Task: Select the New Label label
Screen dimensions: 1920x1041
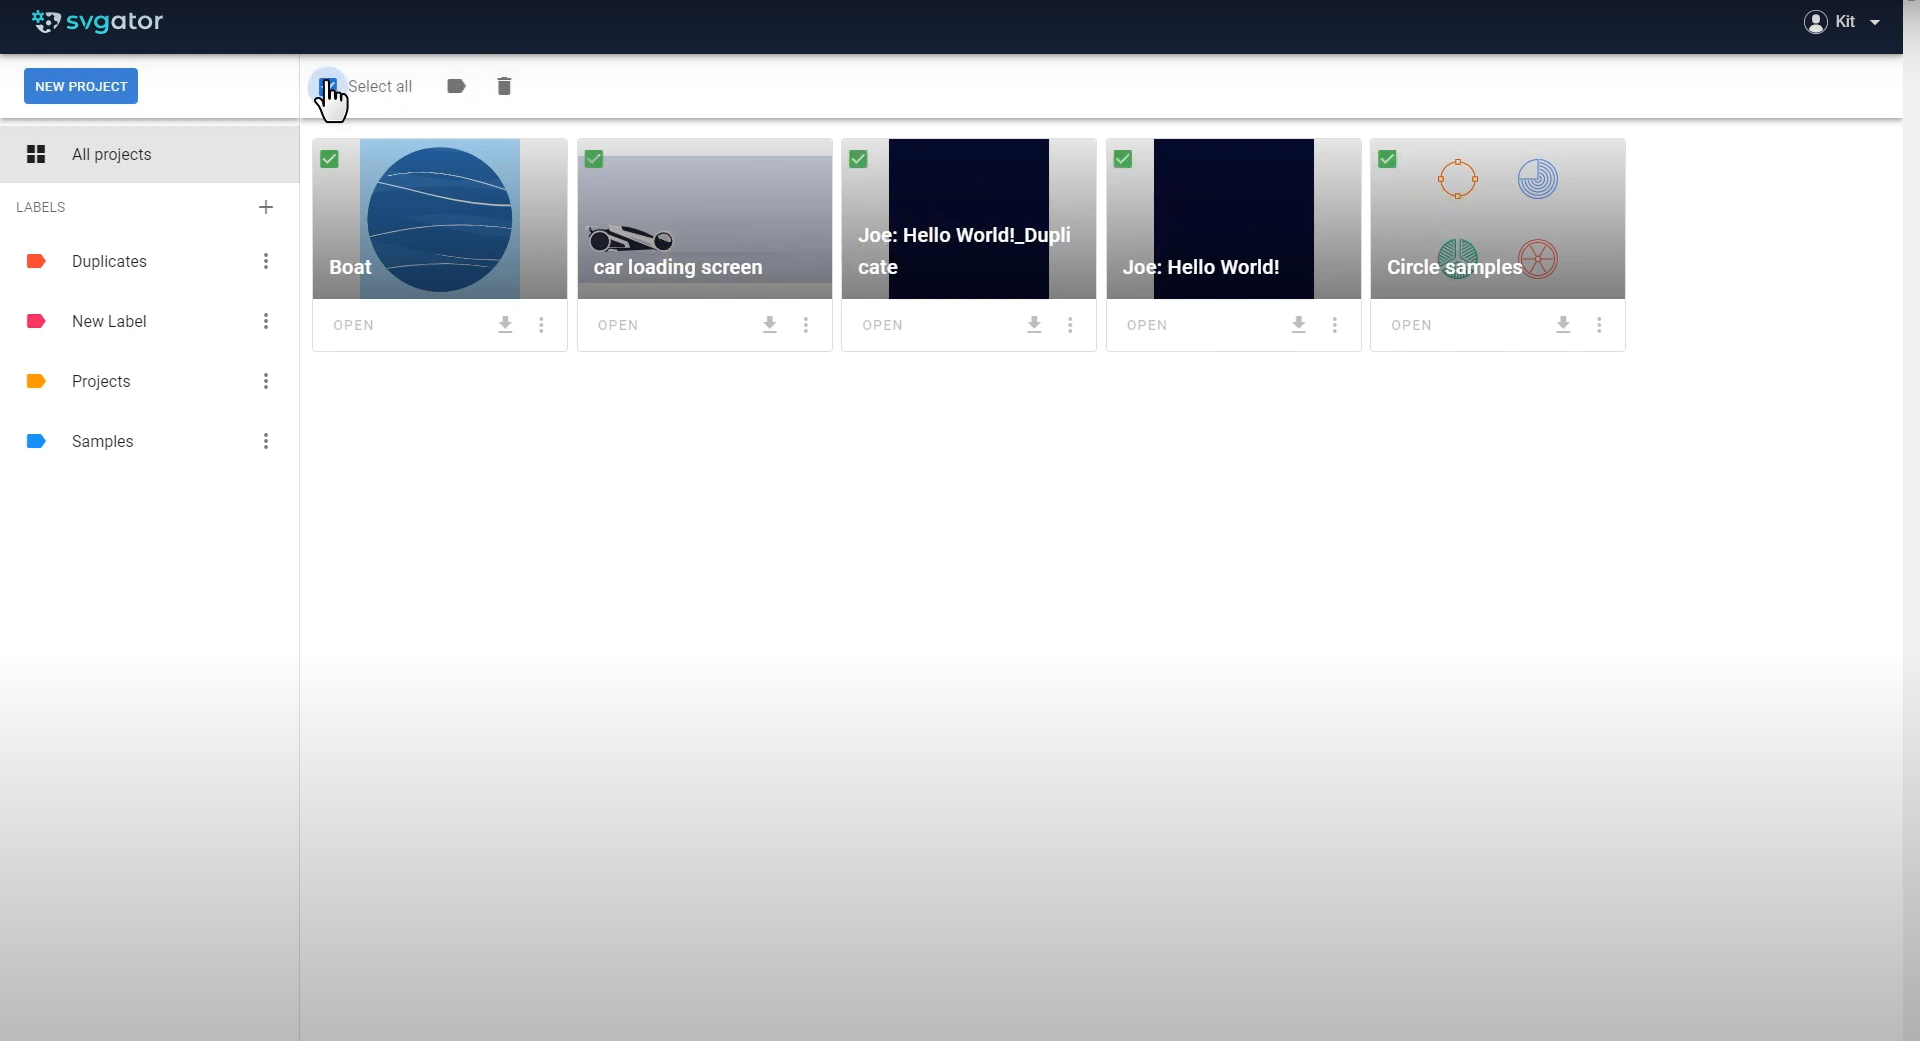Action: [109, 321]
